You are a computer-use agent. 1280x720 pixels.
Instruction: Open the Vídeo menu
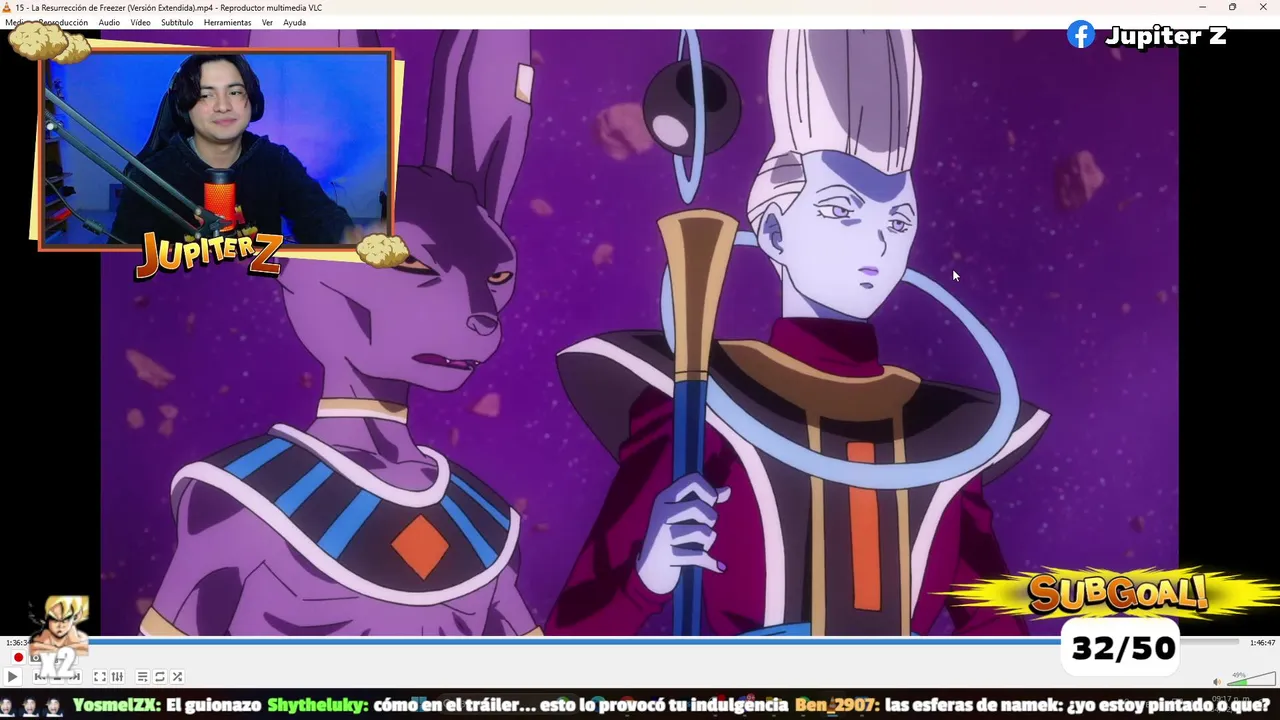point(140,22)
